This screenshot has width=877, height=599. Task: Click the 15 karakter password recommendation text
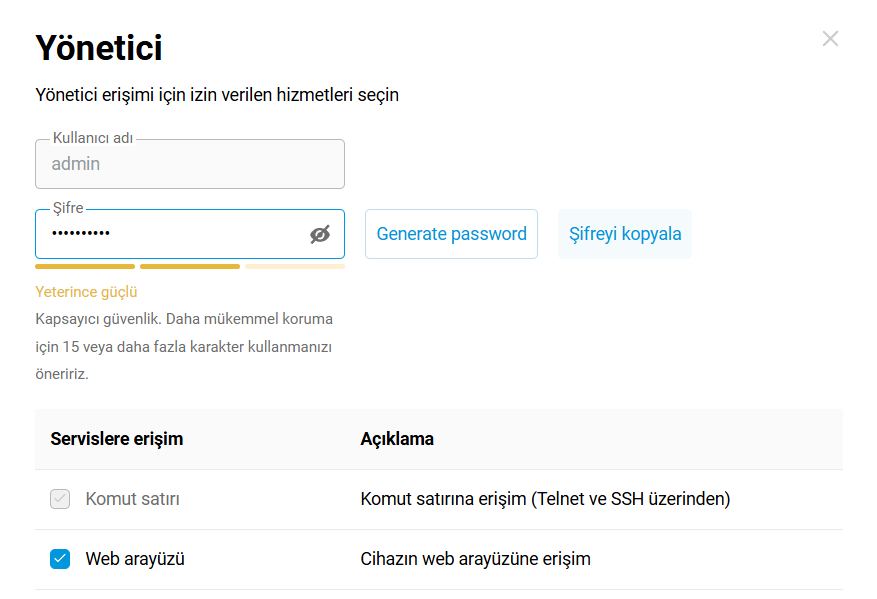coord(184,347)
